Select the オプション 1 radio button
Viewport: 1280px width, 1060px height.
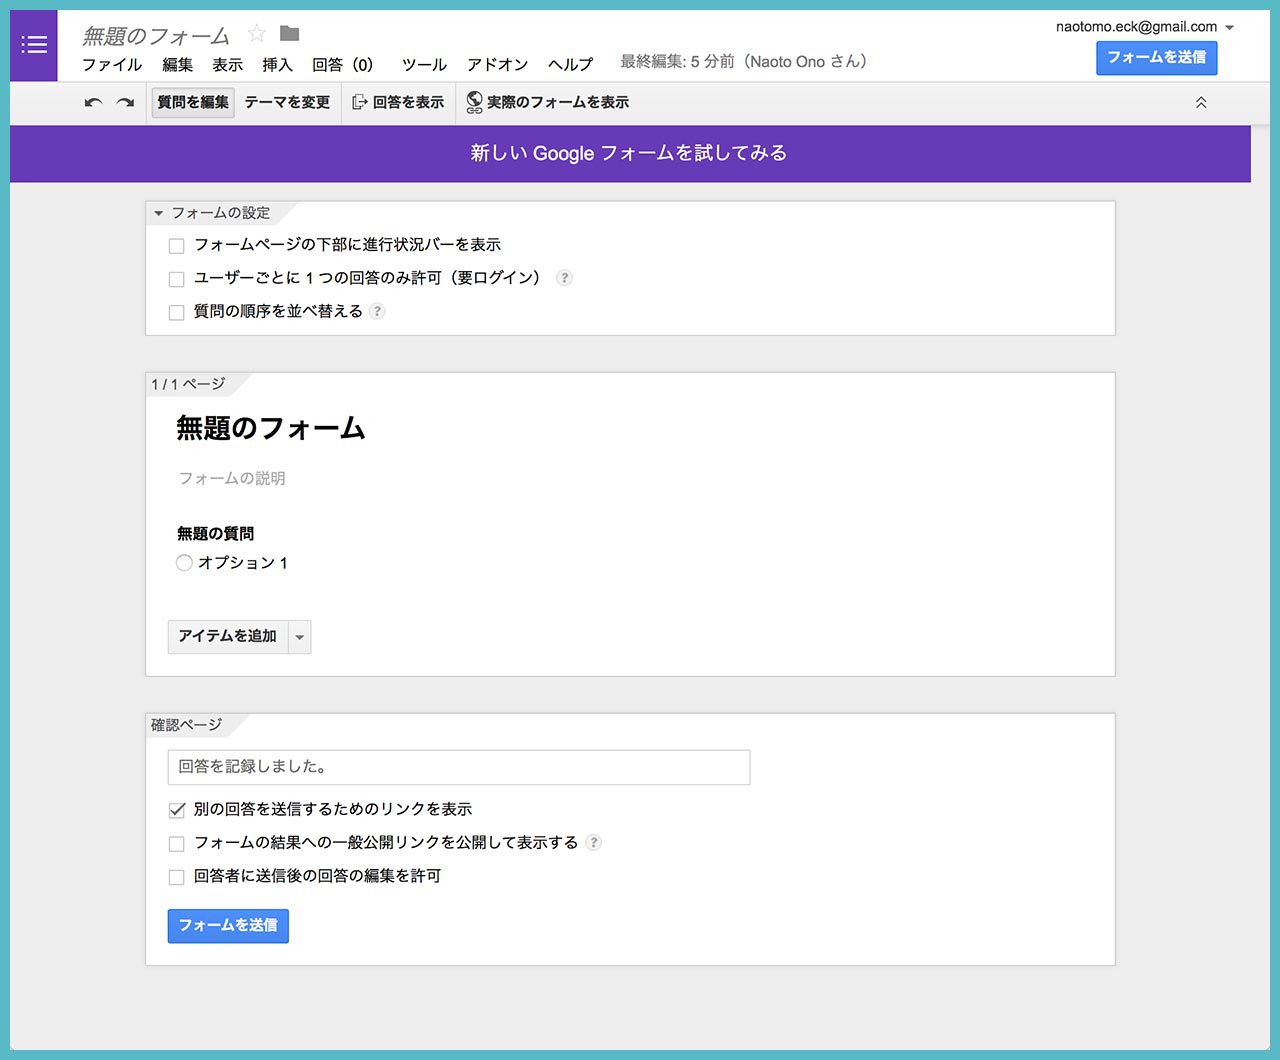pyautogui.click(x=184, y=563)
